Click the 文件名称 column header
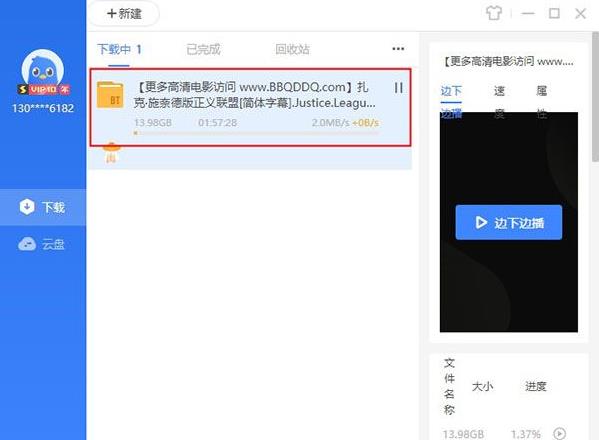Image resolution: width=599 pixels, height=440 pixels. point(449,387)
